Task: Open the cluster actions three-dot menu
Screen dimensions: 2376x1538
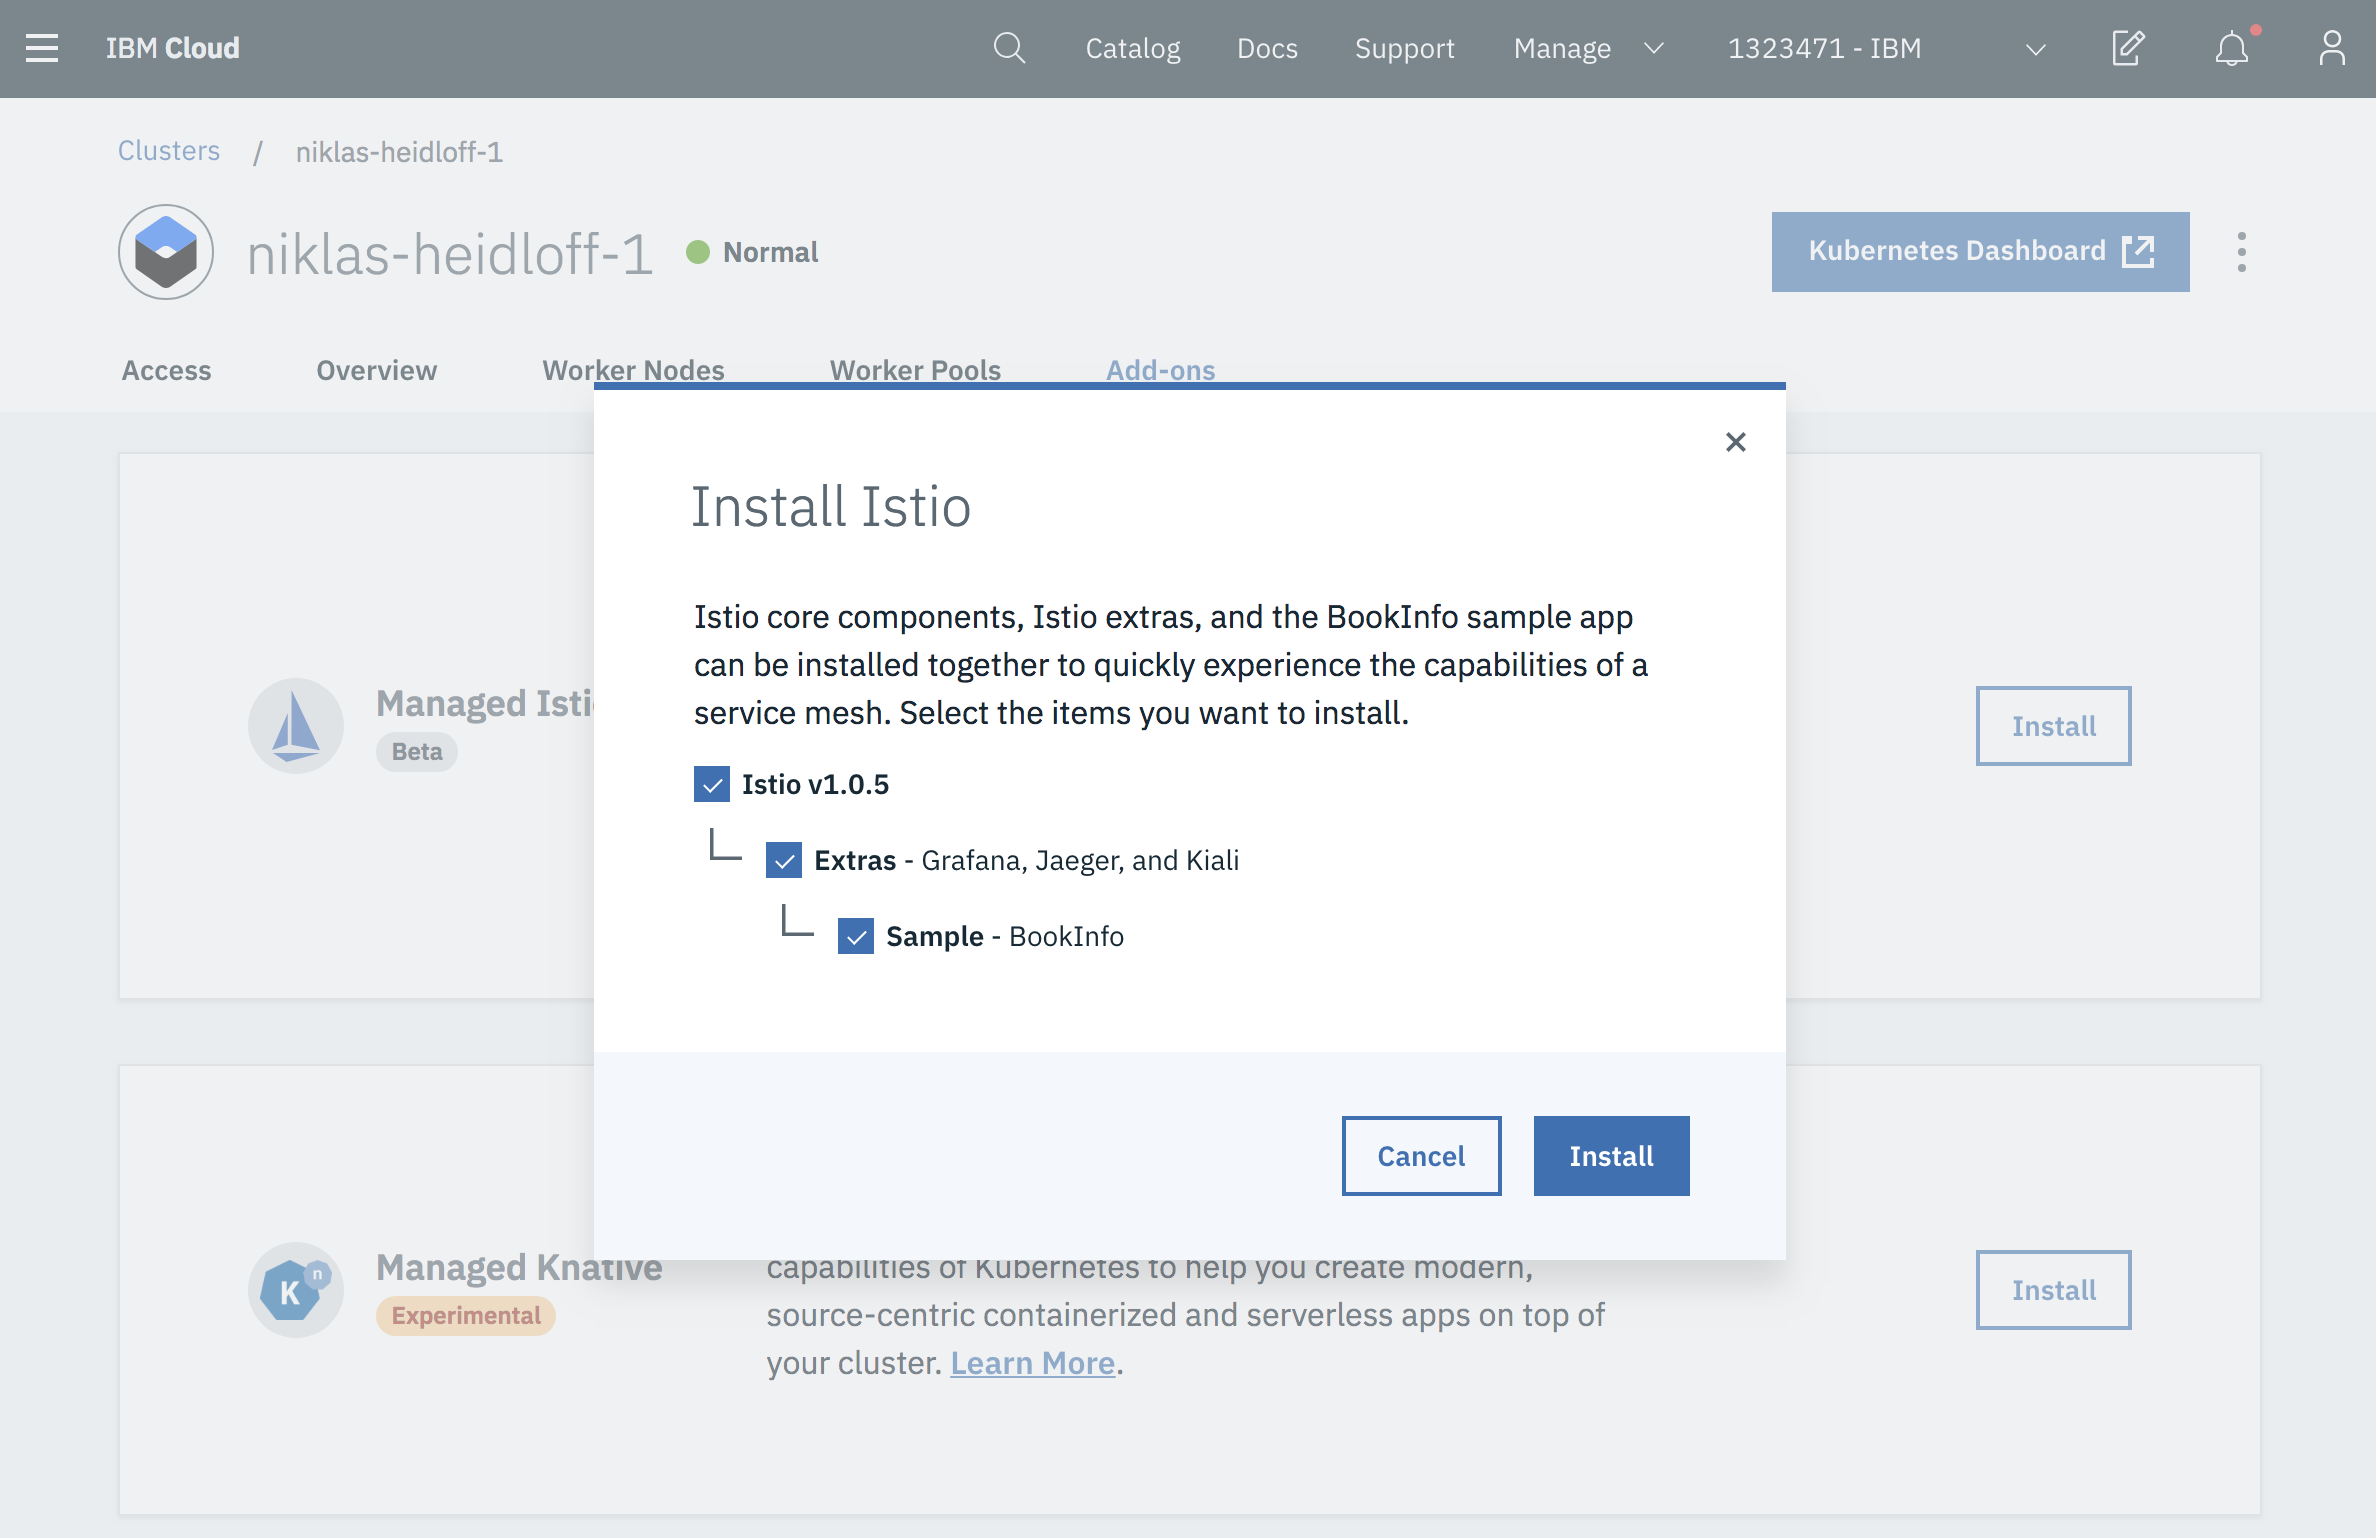Action: point(2242,252)
